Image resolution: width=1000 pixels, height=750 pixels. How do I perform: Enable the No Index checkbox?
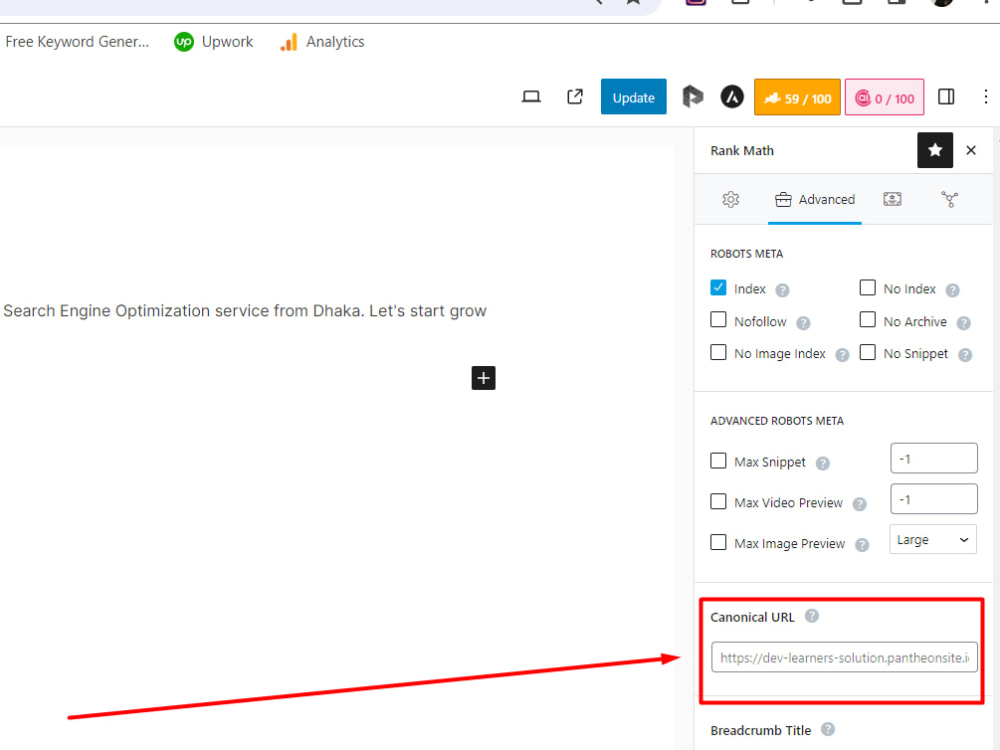coord(867,288)
